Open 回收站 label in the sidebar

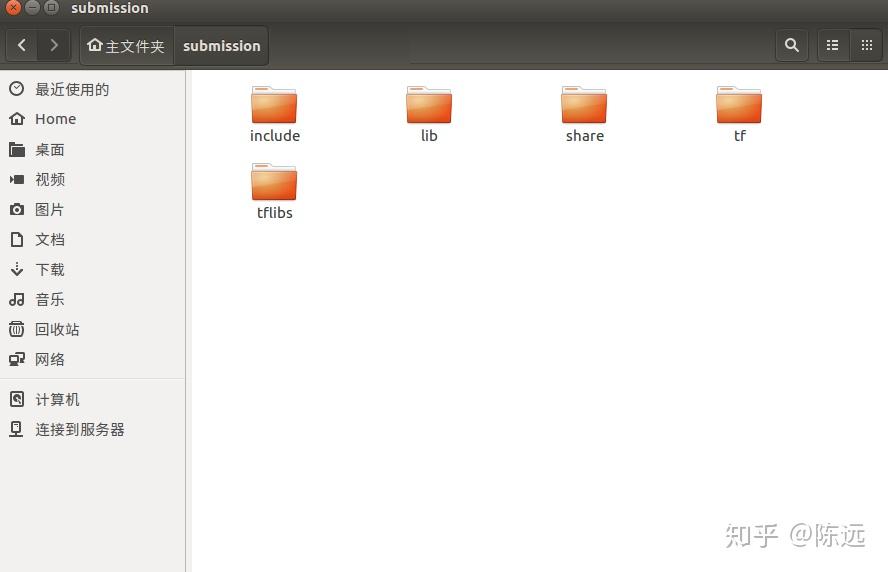point(57,329)
